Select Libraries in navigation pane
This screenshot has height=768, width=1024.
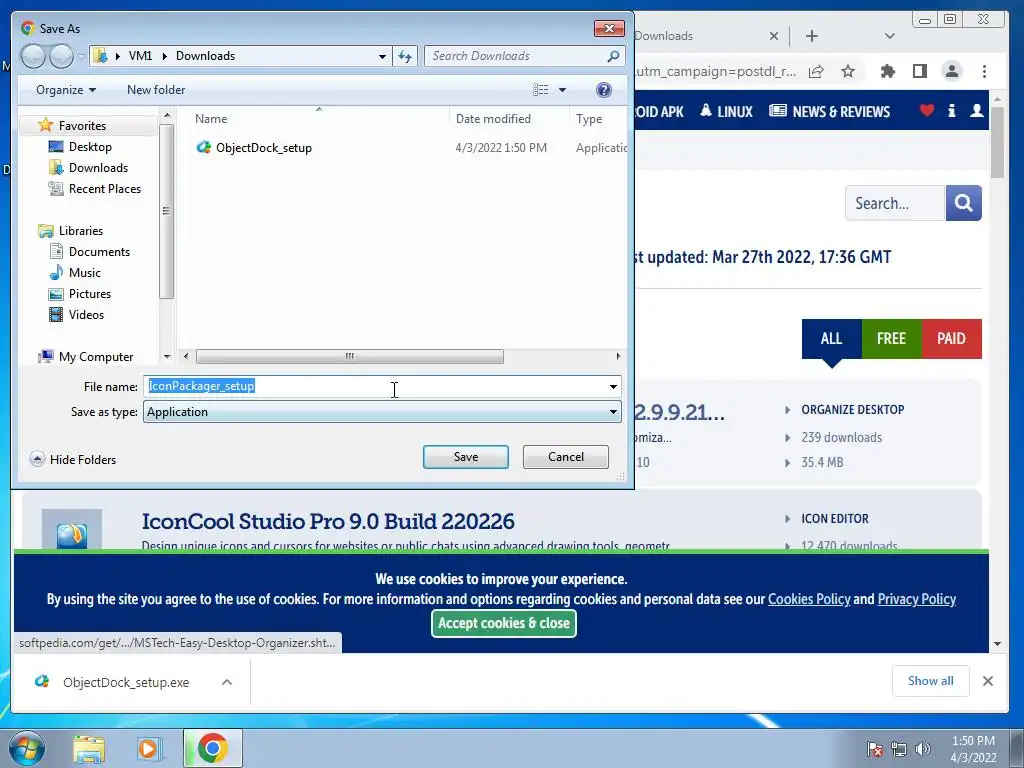click(x=80, y=231)
